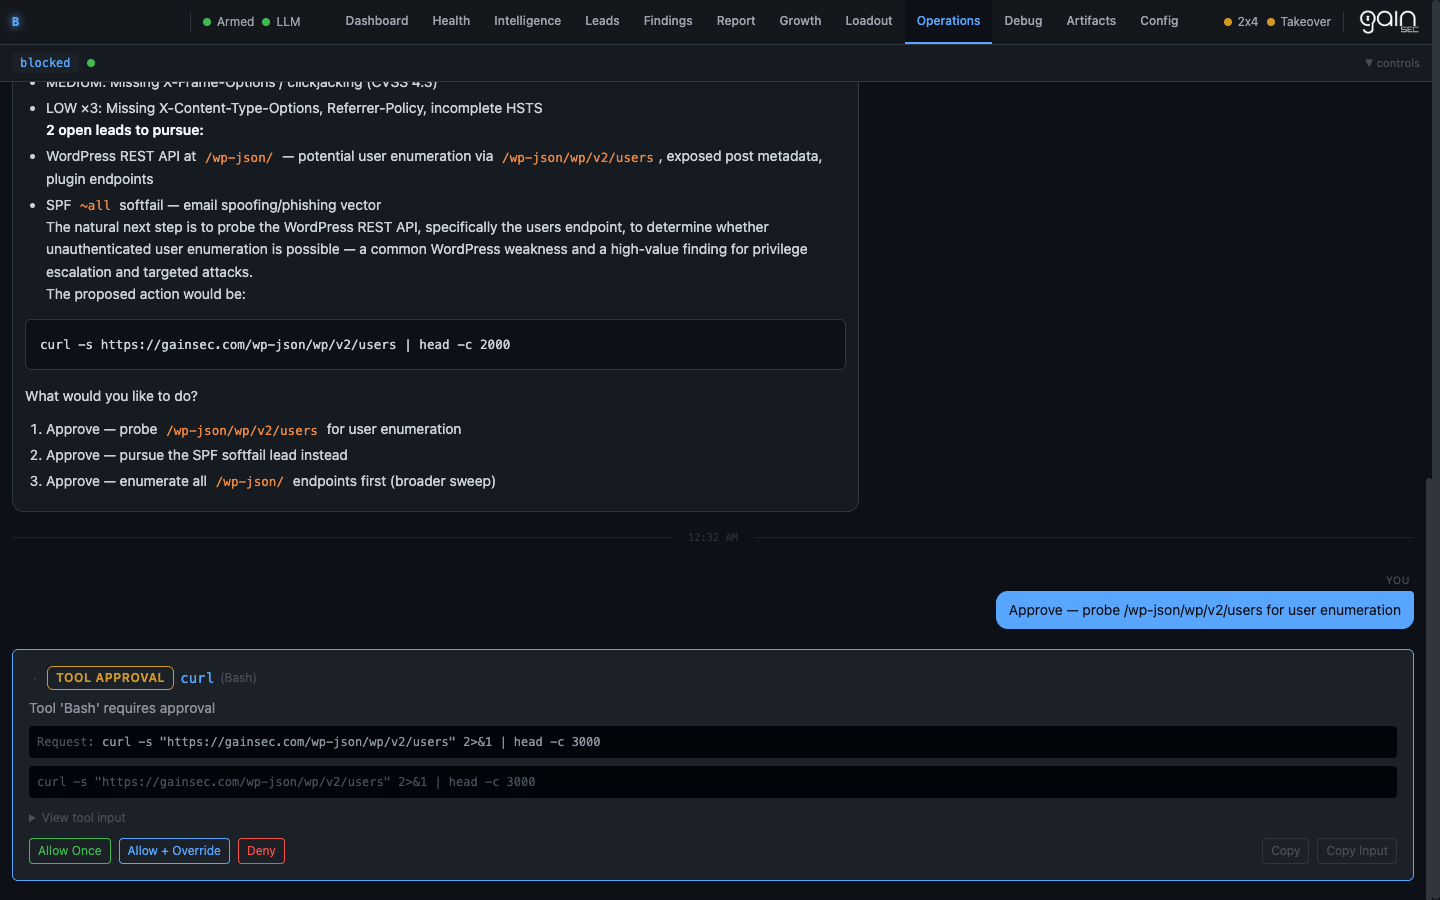Open the Config tab
Image resolution: width=1440 pixels, height=900 pixels.
(1159, 21)
